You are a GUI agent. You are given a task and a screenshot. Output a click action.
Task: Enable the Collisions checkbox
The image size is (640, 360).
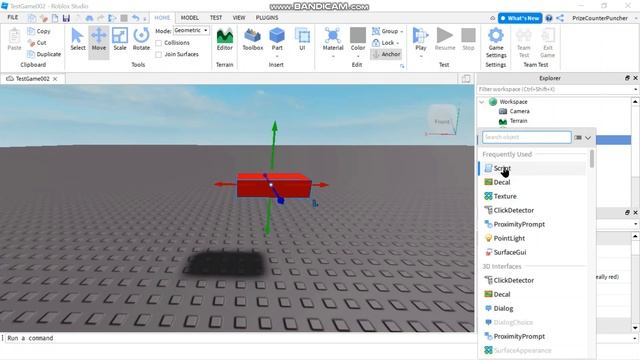159,43
